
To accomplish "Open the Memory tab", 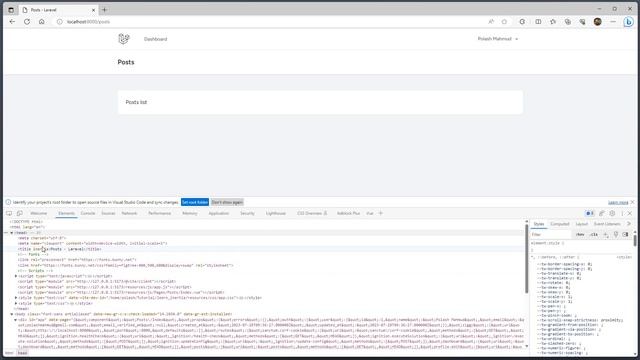I will point(190,213).
